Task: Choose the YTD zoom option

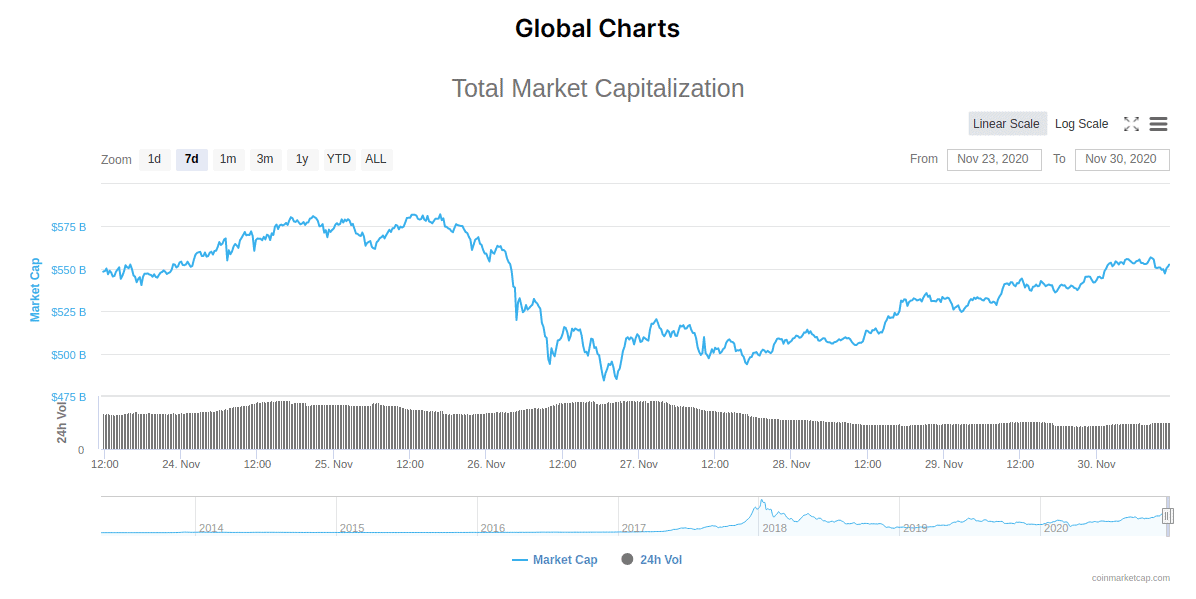Action: tap(339, 159)
